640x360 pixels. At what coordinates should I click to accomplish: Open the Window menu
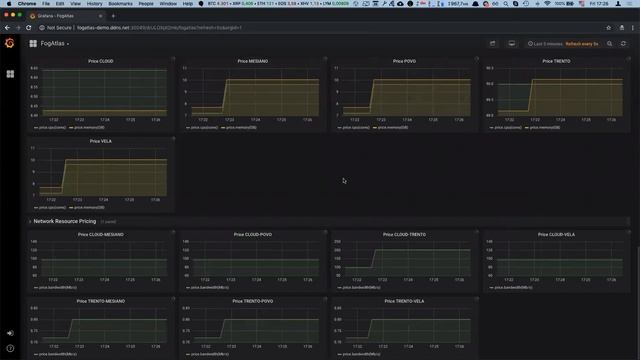[x=168, y=3]
